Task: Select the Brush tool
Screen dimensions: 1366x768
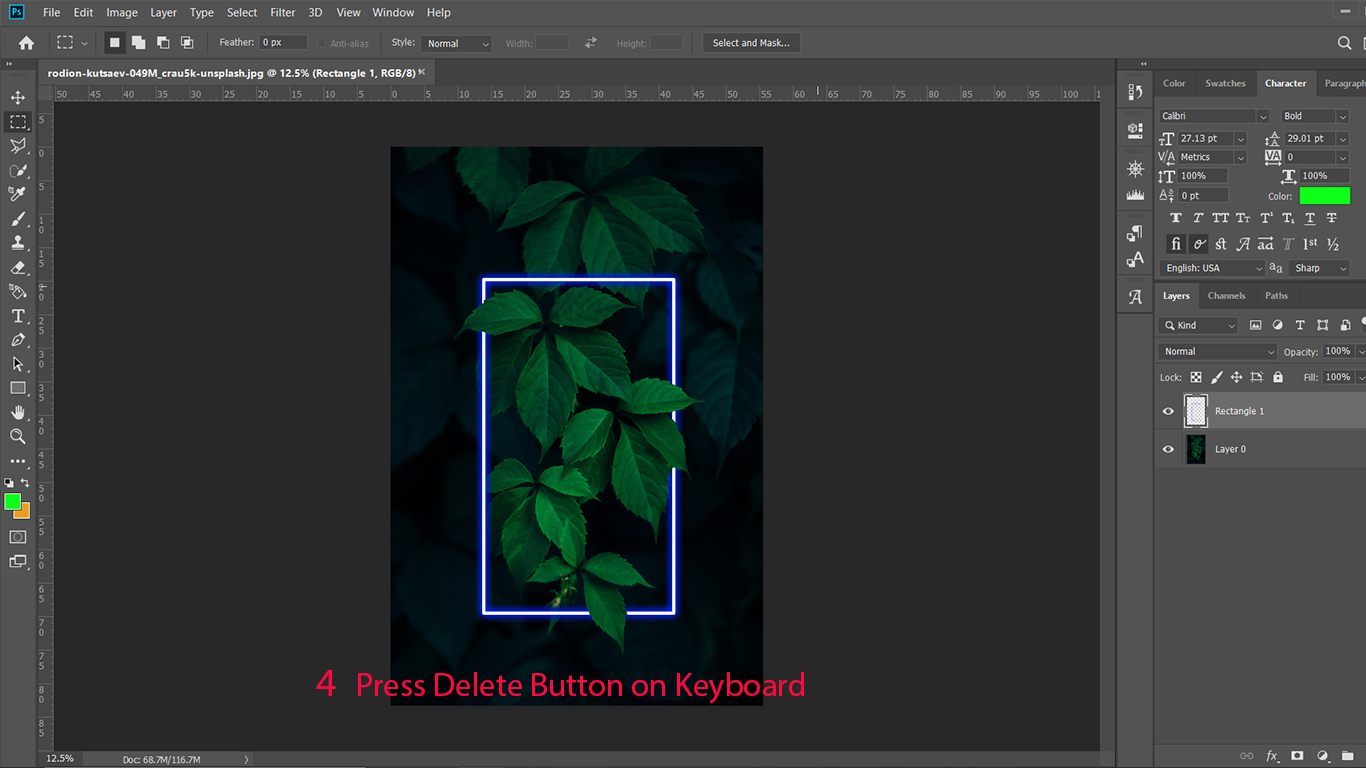Action: click(x=18, y=219)
